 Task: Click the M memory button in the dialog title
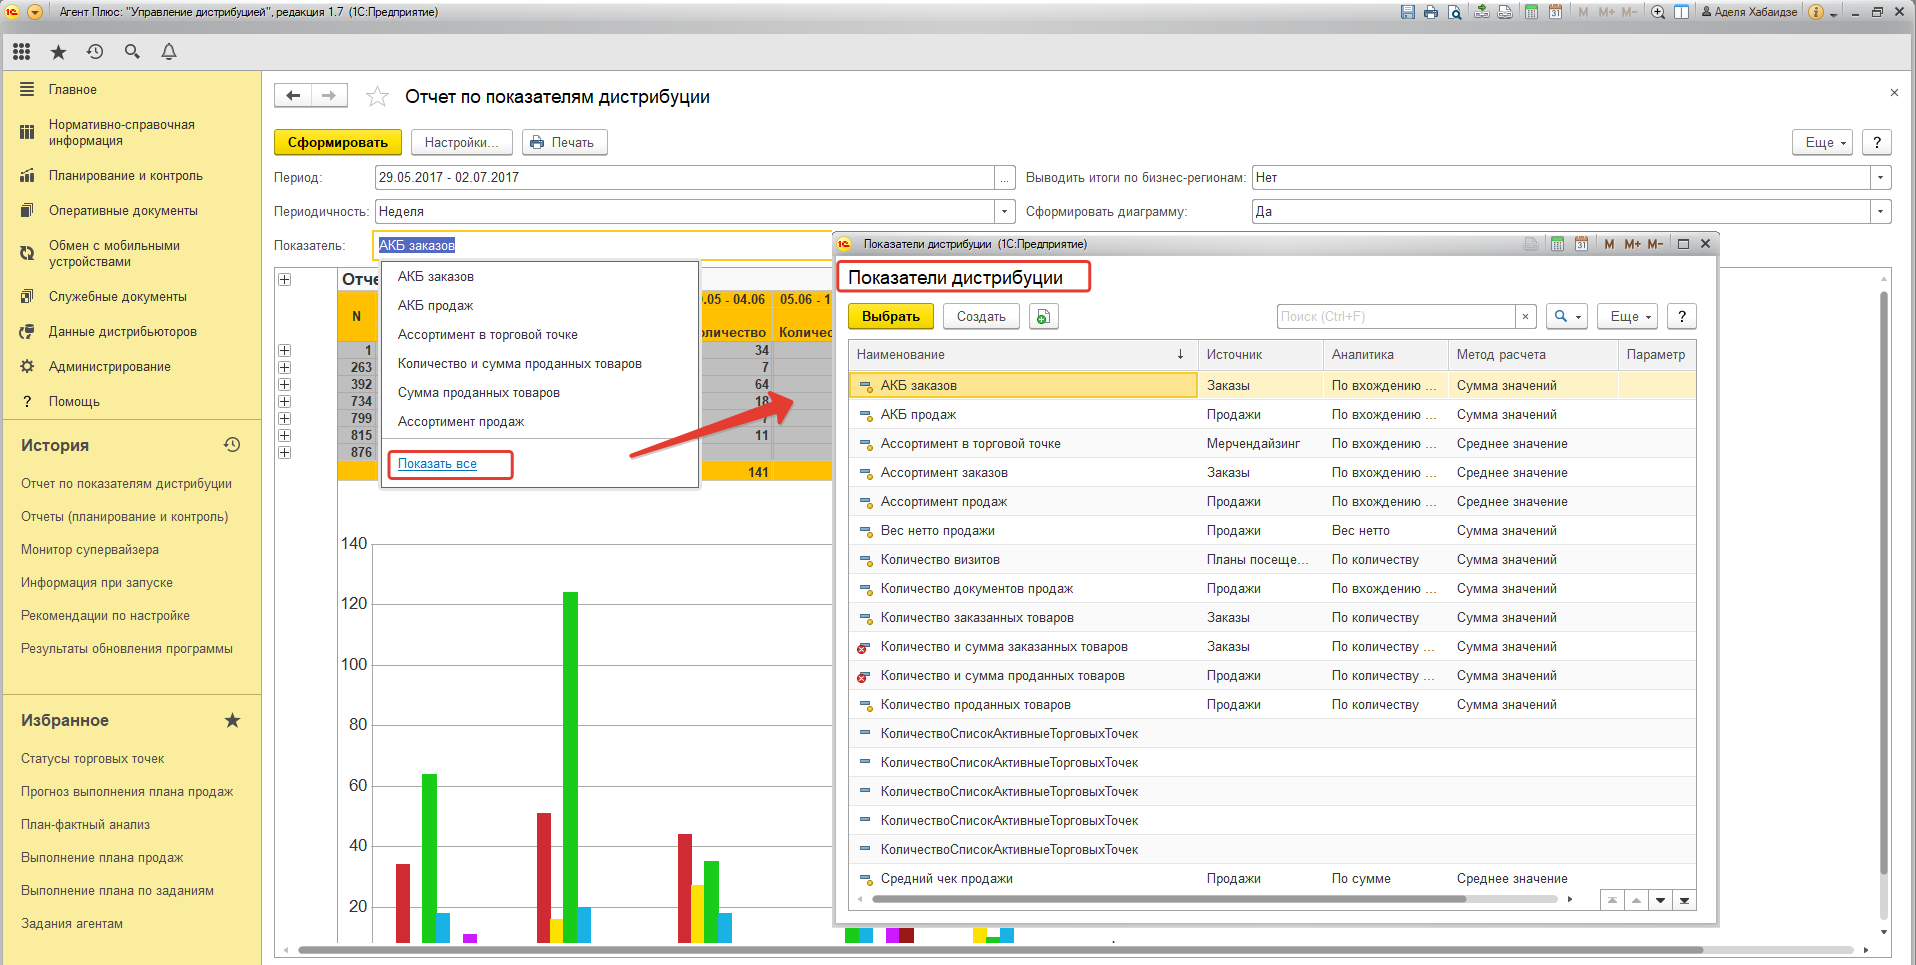coord(1609,244)
